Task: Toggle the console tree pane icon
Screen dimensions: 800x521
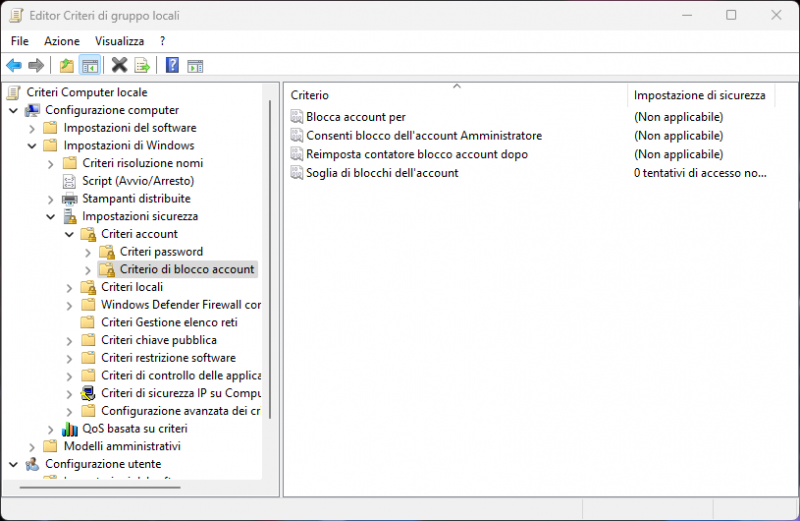Action: pyautogui.click(x=90, y=65)
